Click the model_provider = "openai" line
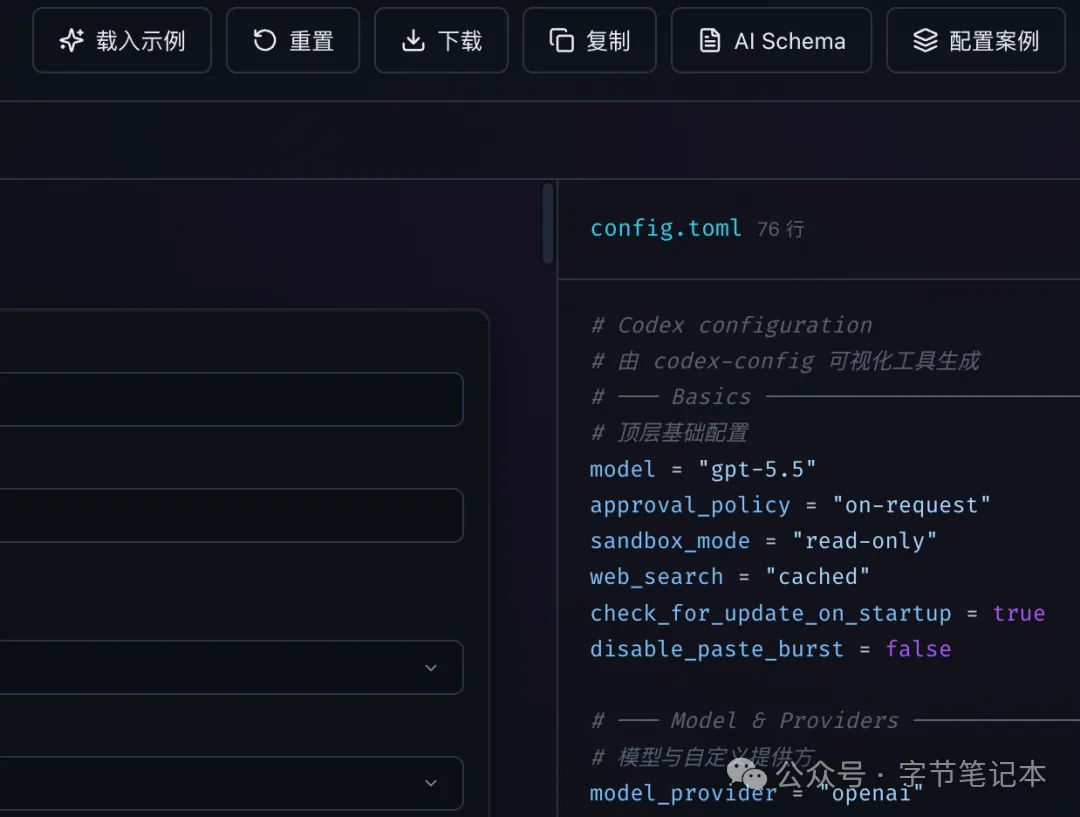 click(756, 794)
